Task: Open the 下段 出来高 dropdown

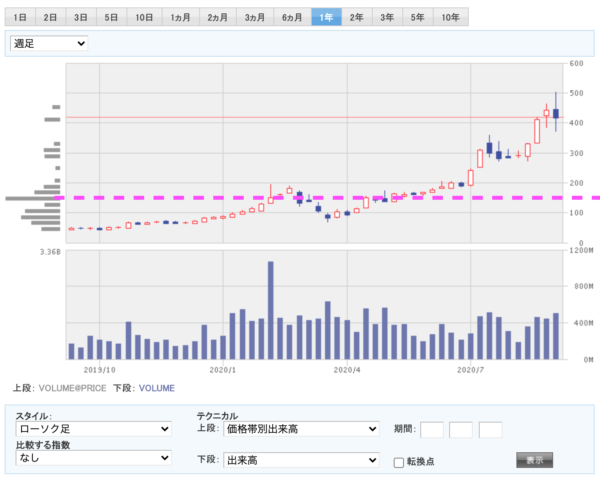Action: (301, 460)
